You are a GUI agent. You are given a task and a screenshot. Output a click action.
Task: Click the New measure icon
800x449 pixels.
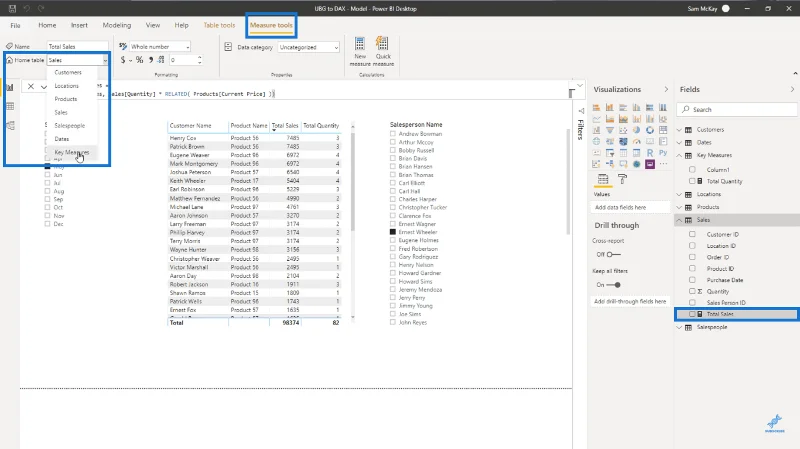coord(360,43)
